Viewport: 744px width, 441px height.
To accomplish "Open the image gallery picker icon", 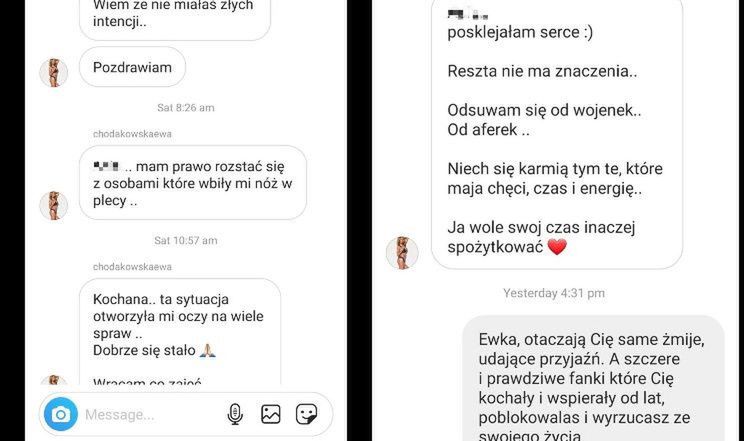I will point(271,414).
